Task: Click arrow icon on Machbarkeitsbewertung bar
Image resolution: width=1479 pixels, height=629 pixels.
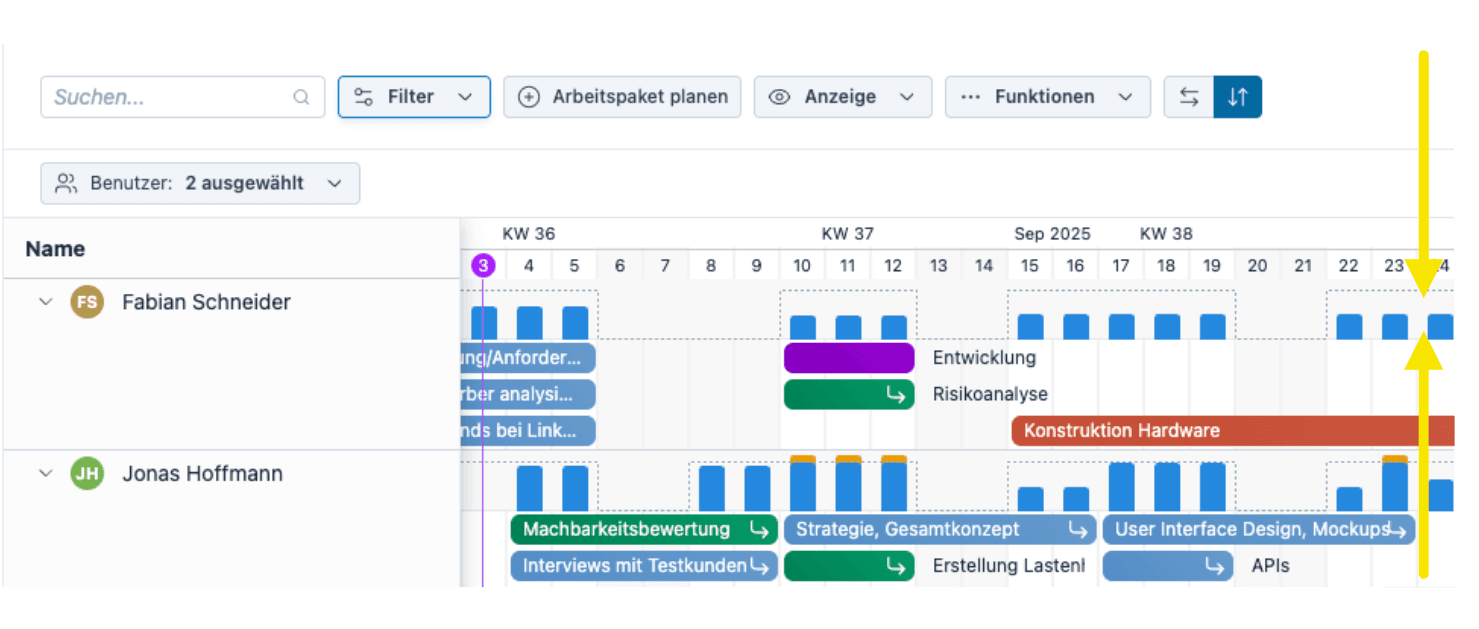Action: coord(760,530)
